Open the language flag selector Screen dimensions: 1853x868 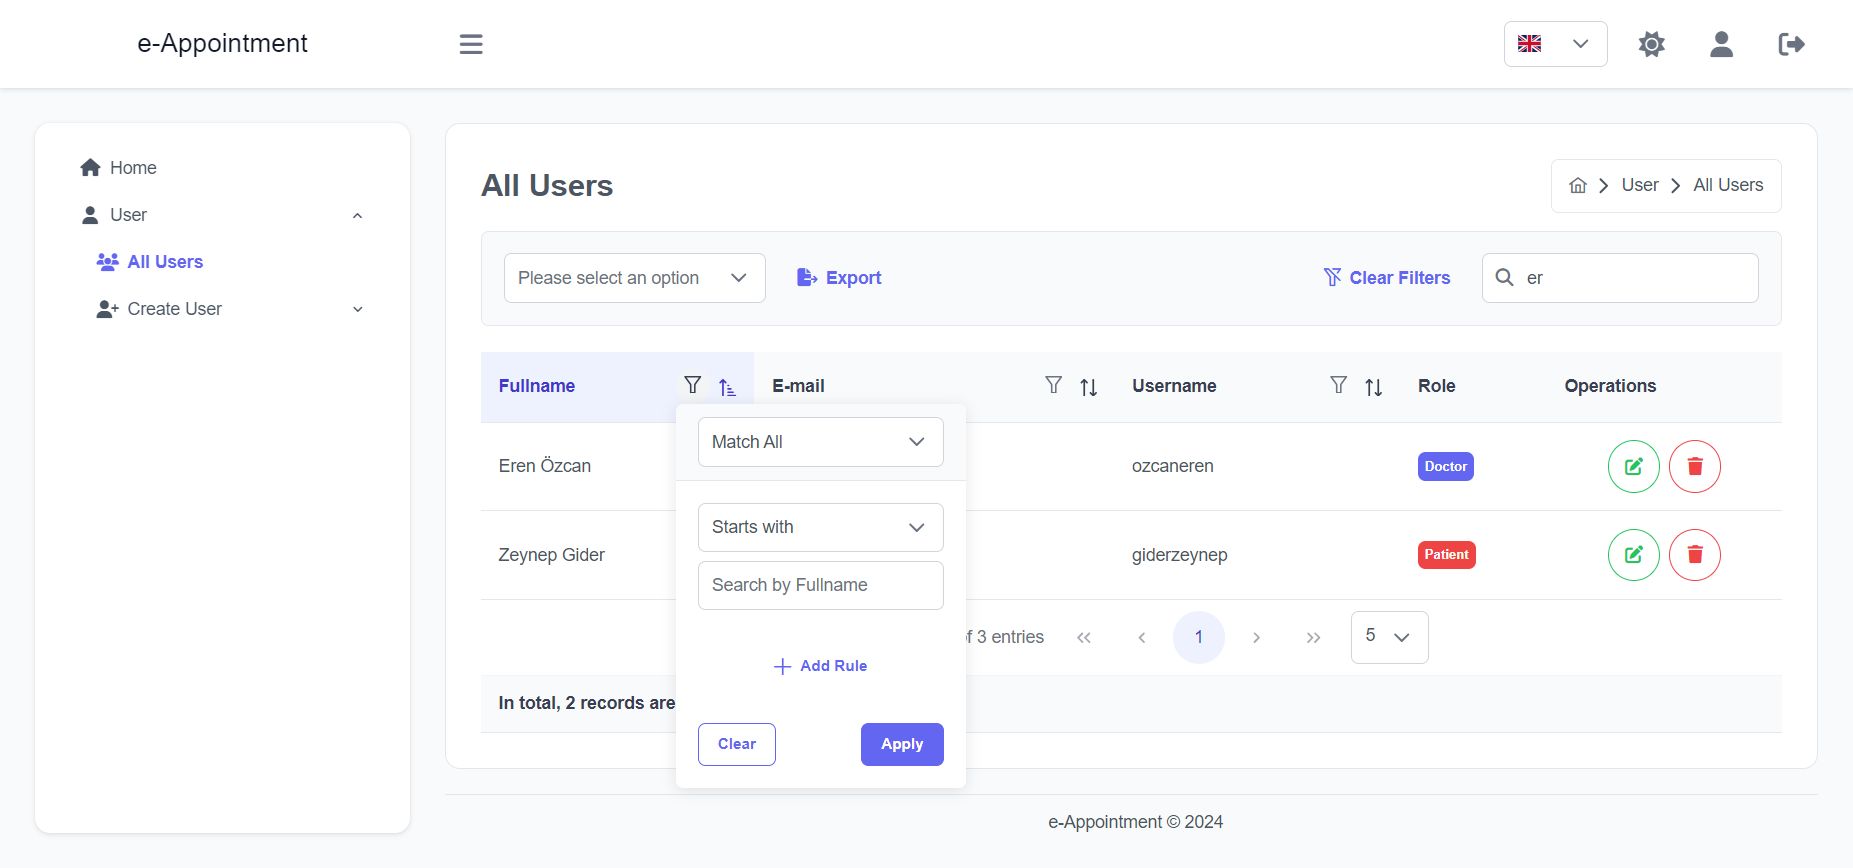(1555, 44)
